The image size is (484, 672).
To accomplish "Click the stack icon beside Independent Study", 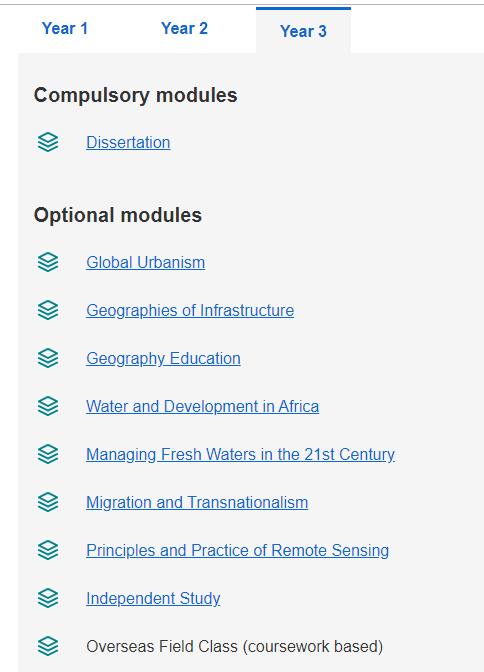I will pos(48,598).
